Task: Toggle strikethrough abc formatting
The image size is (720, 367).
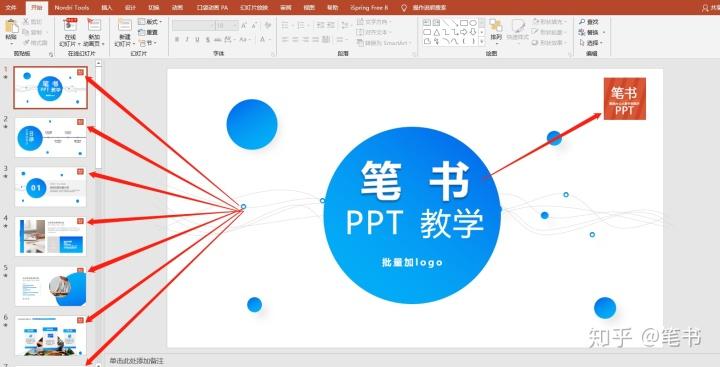Action: click(x=218, y=40)
